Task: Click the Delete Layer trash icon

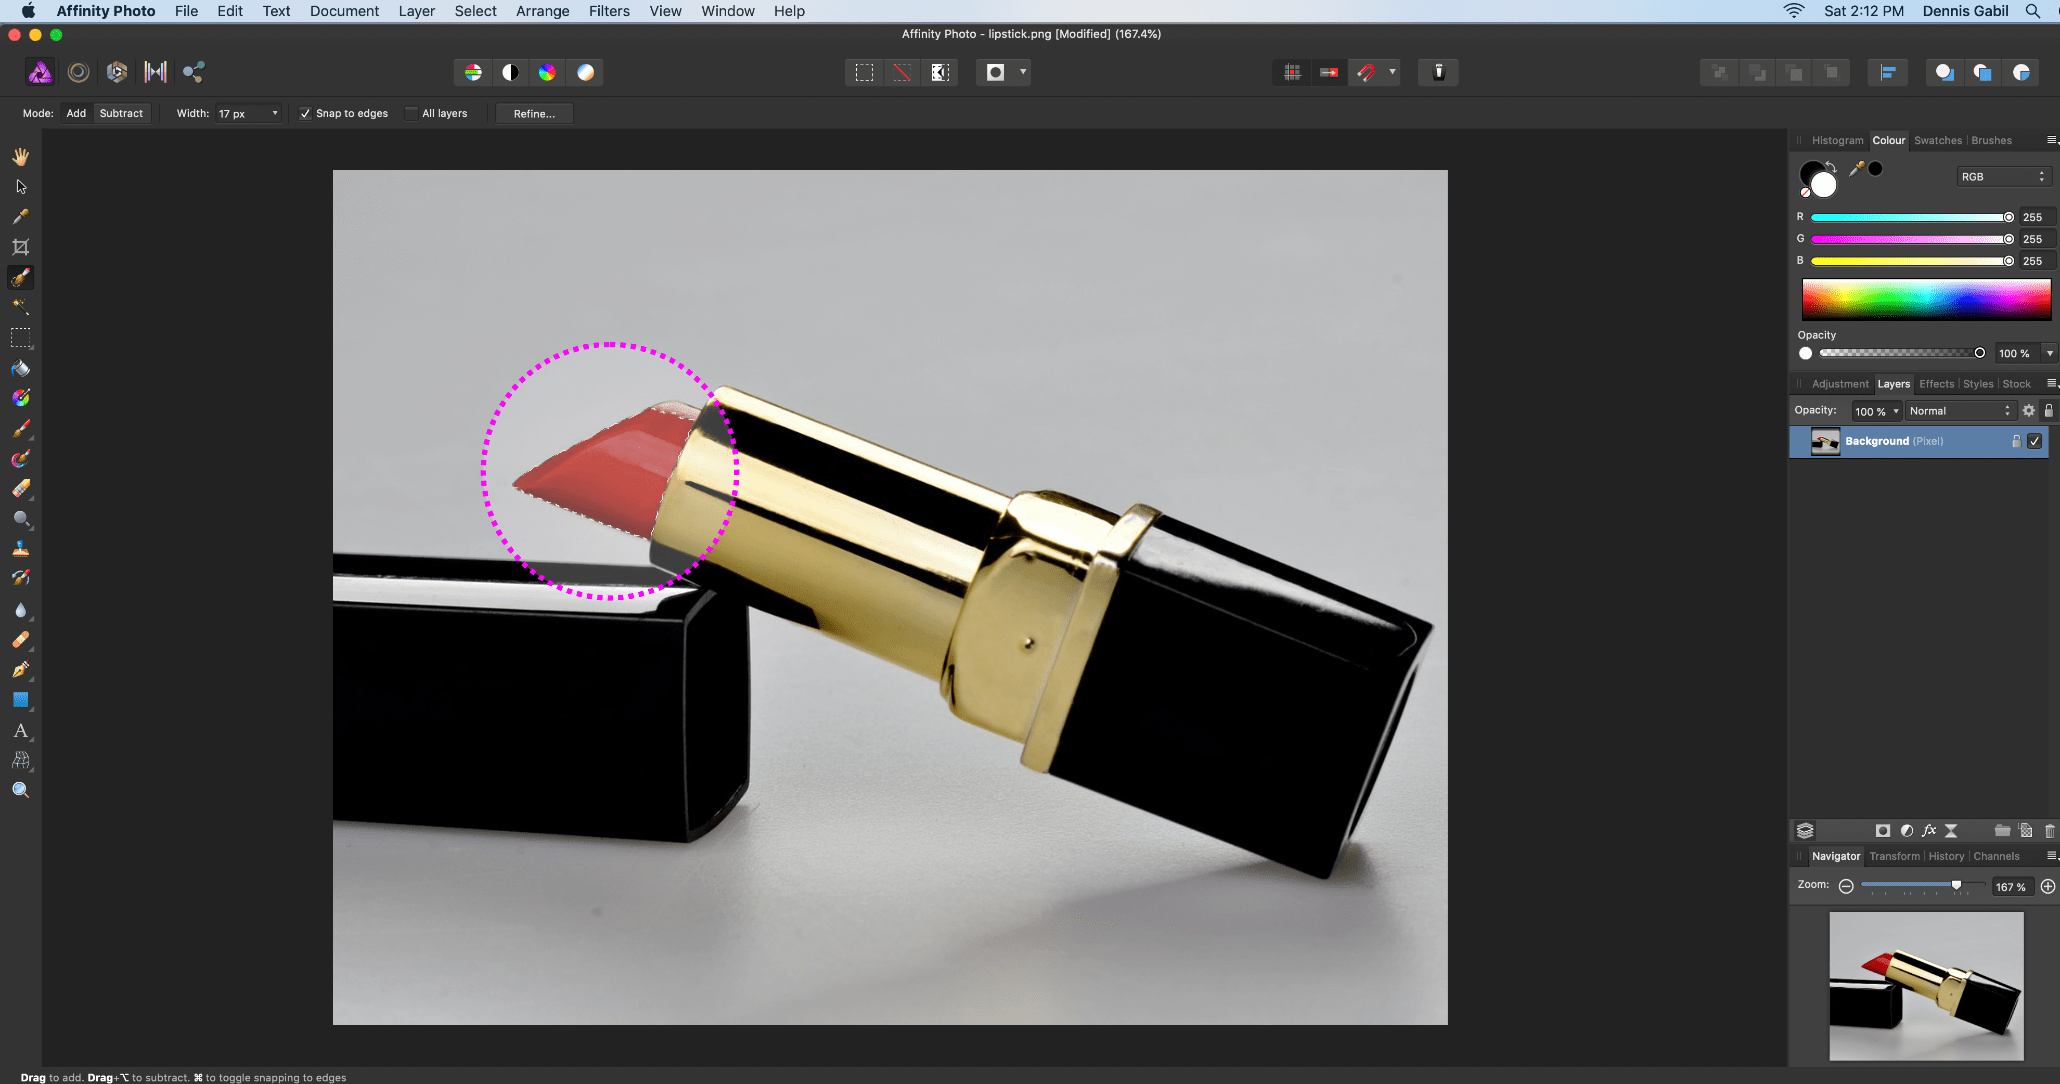Action: pos(2049,831)
